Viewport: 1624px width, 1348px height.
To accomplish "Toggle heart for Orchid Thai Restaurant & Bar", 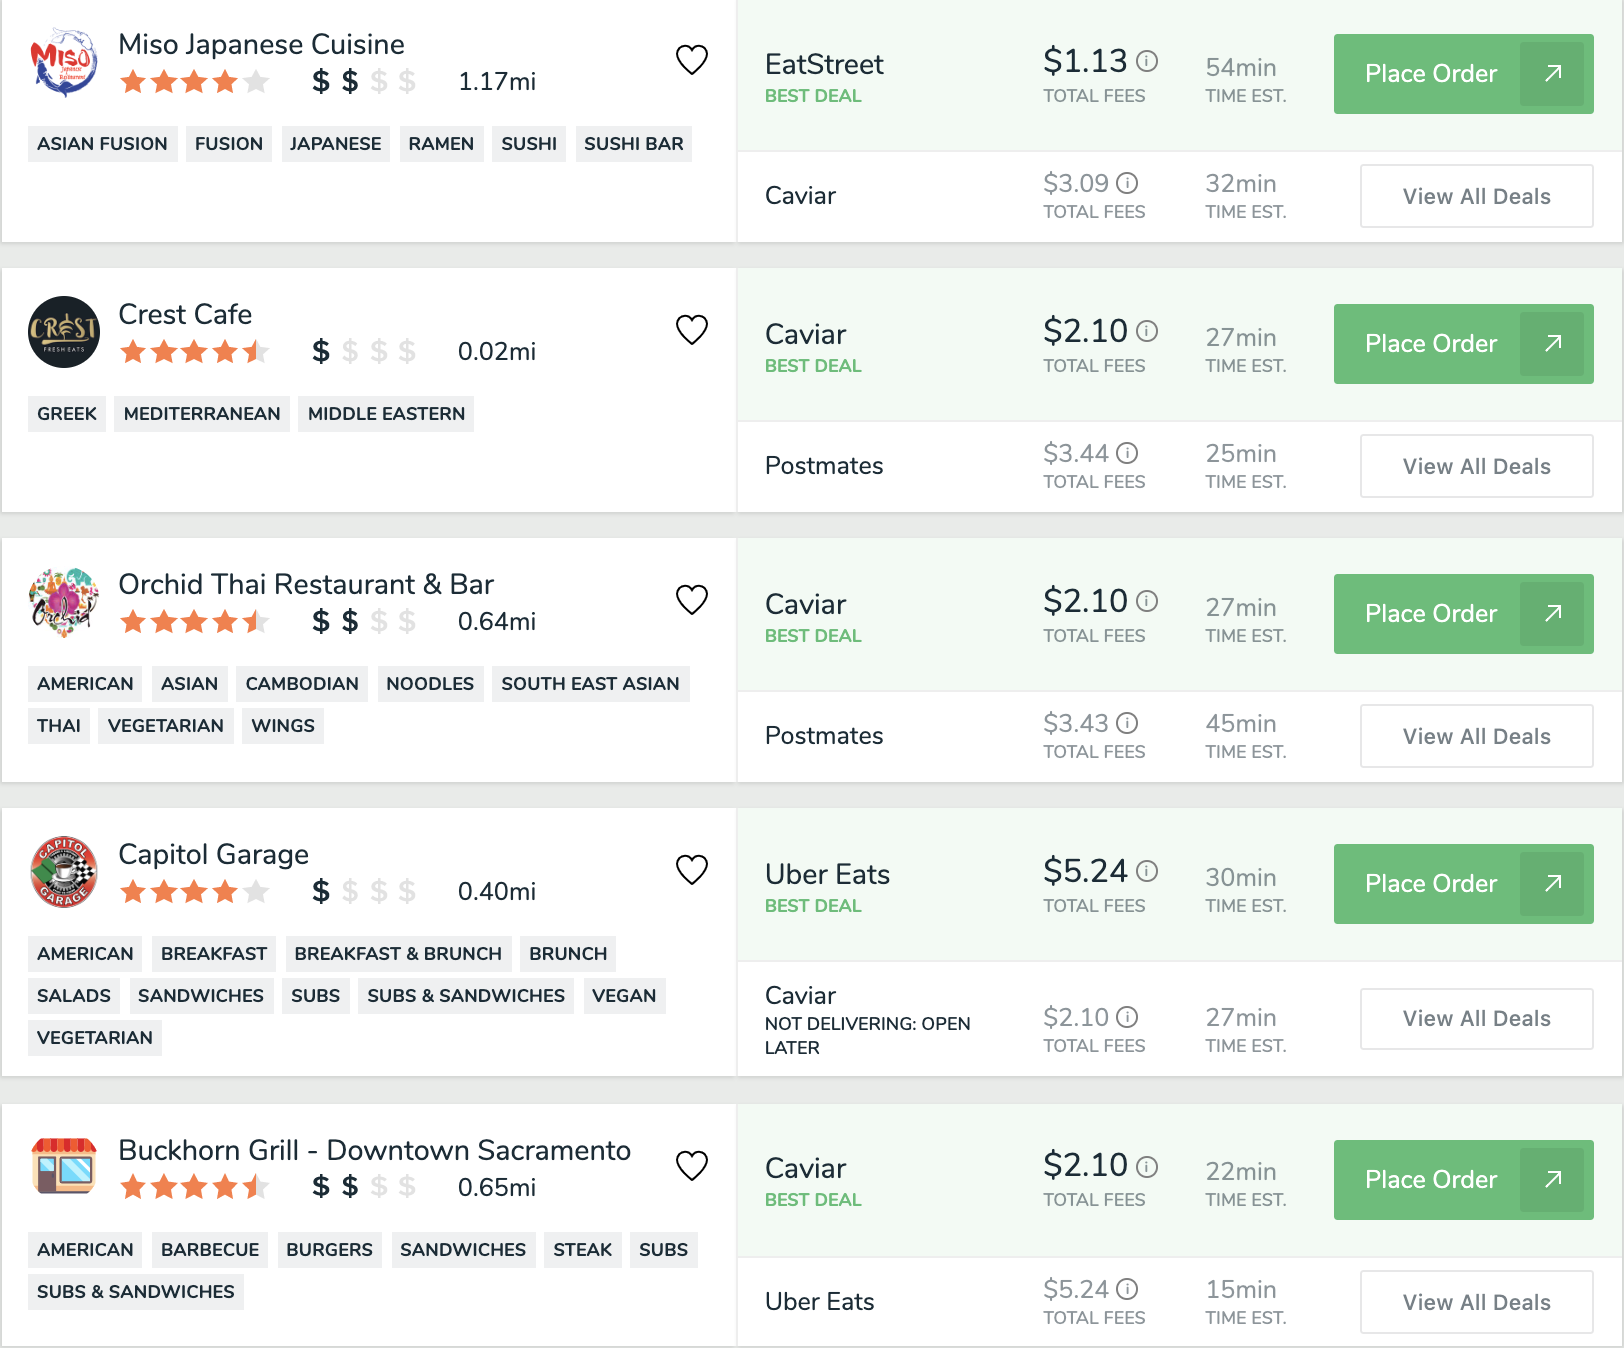I will click(692, 600).
